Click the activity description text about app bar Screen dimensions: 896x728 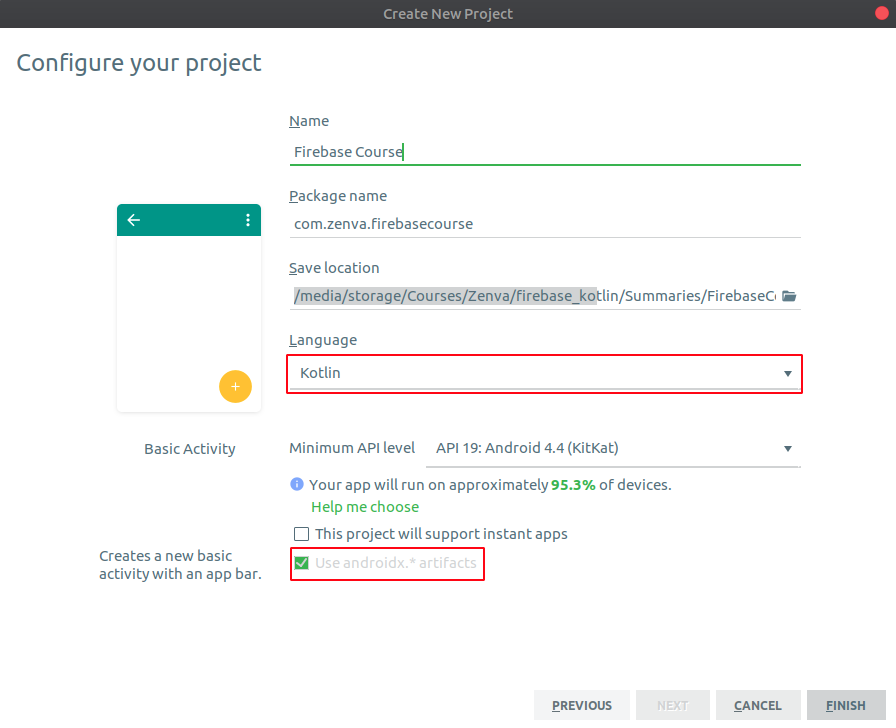[180, 565]
